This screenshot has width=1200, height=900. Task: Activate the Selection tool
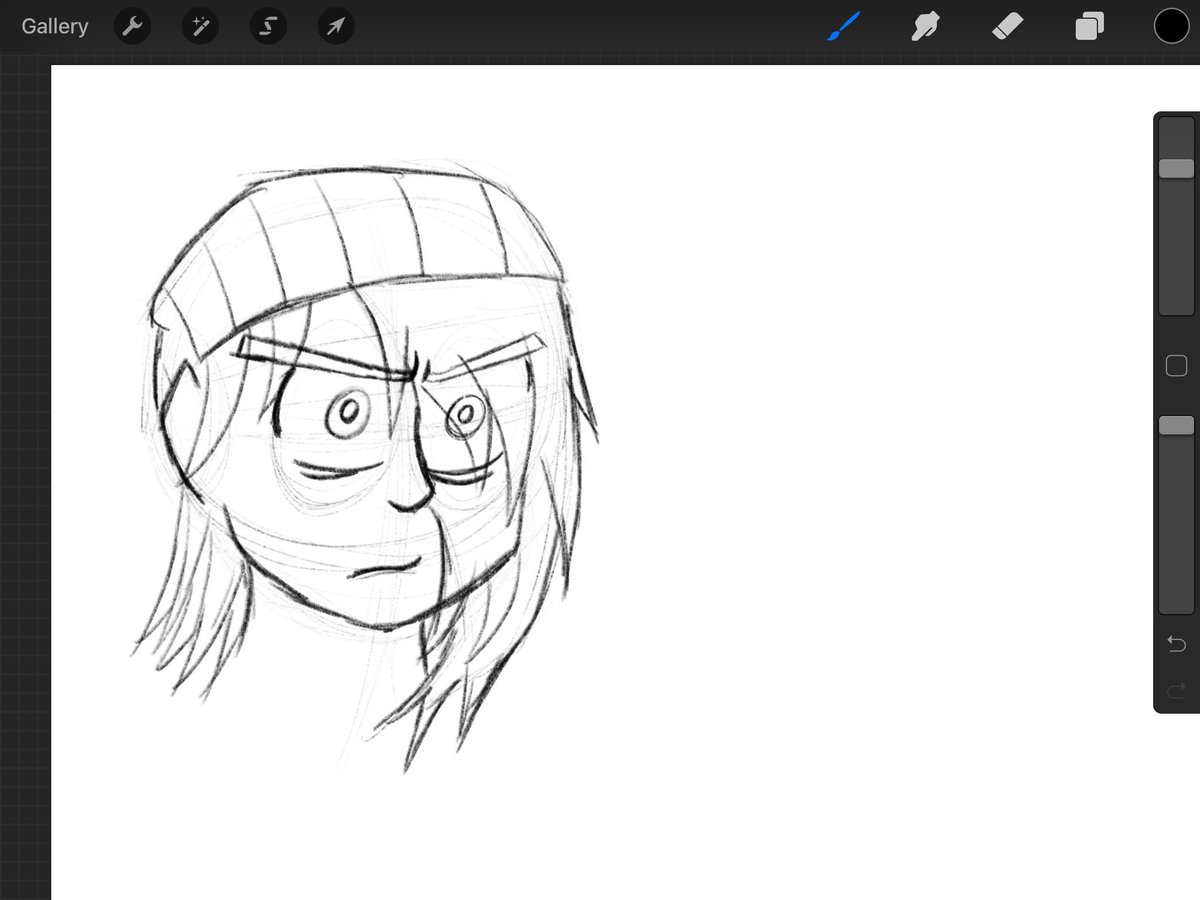pyautogui.click(x=268, y=27)
